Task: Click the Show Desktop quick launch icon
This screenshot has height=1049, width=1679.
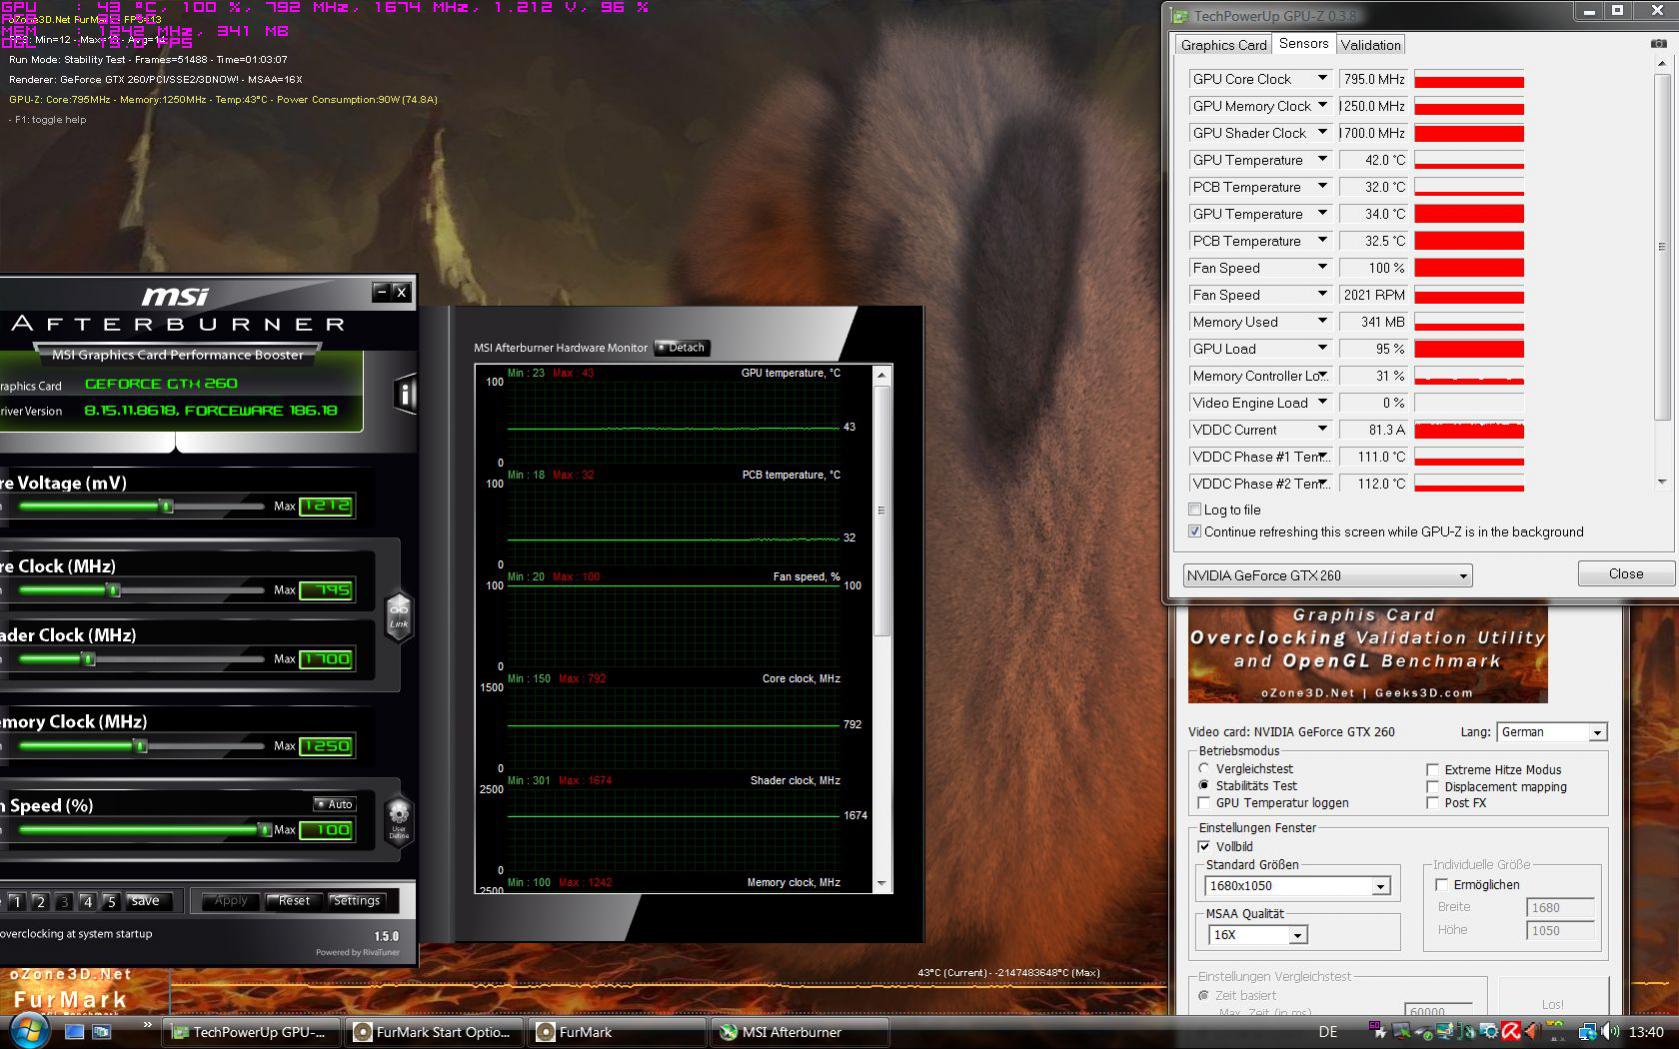Action: point(74,1032)
